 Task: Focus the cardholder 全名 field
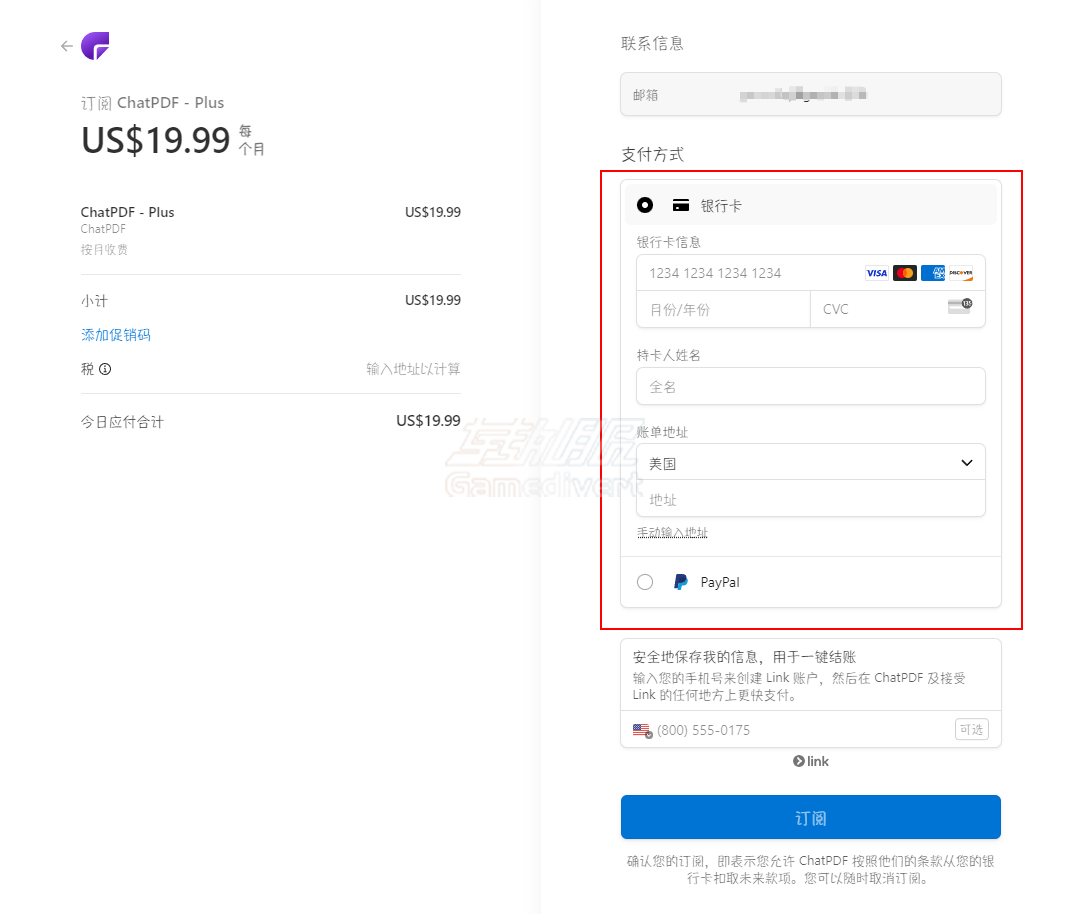click(811, 386)
